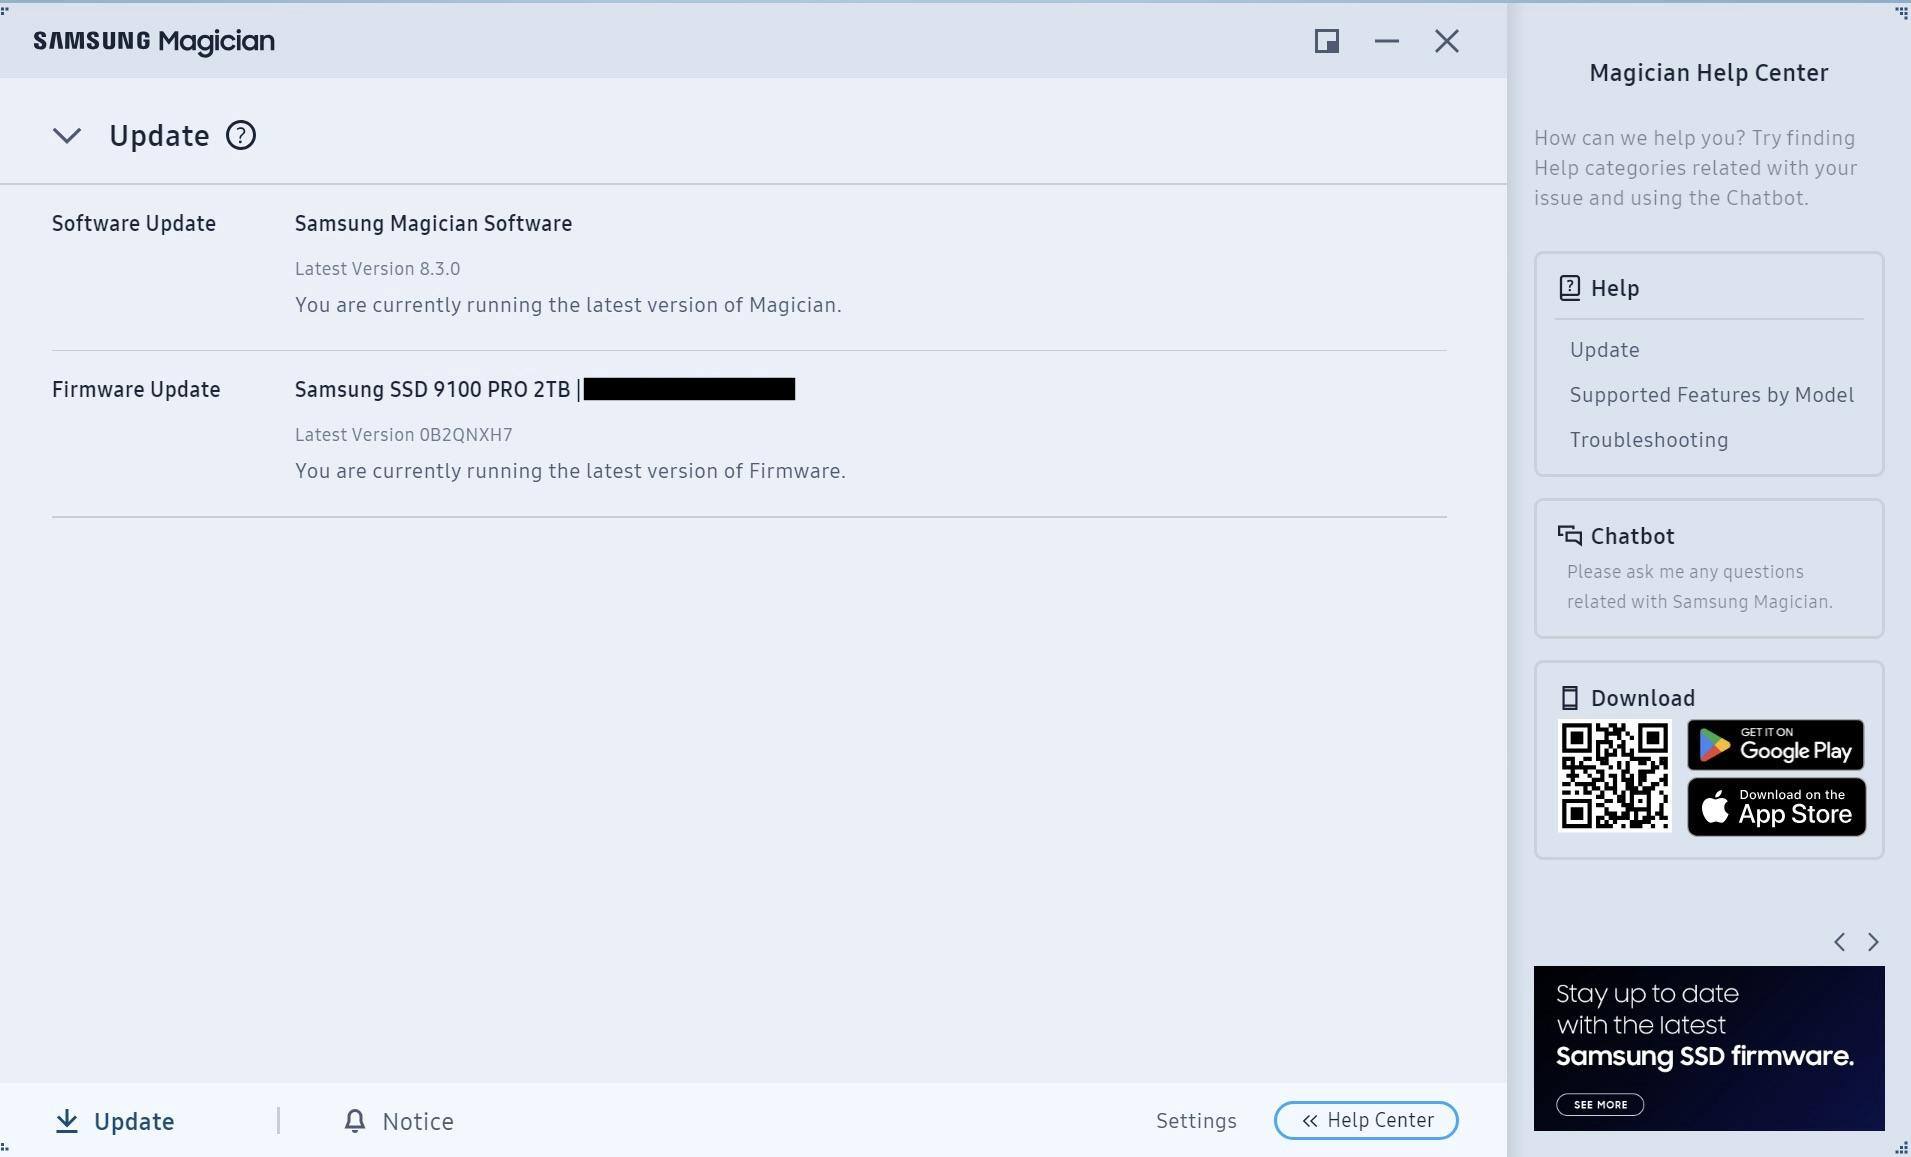
Task: Go to the previous banner with left arrow
Action: [x=1839, y=942]
